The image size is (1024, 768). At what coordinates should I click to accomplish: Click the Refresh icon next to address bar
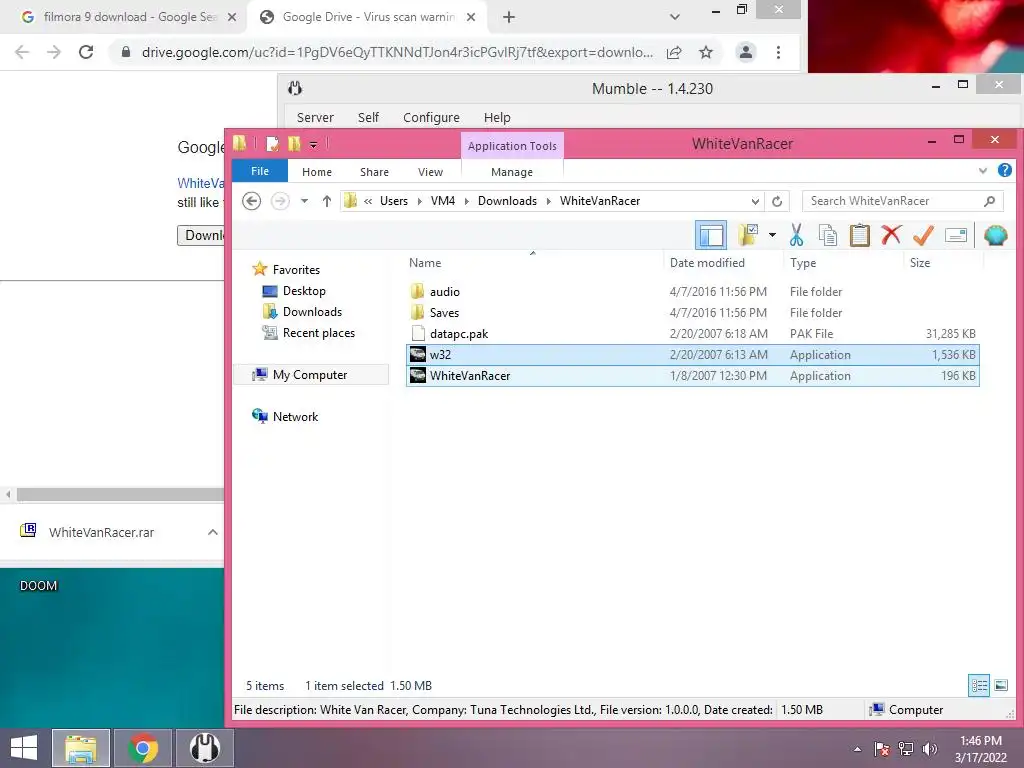777,201
